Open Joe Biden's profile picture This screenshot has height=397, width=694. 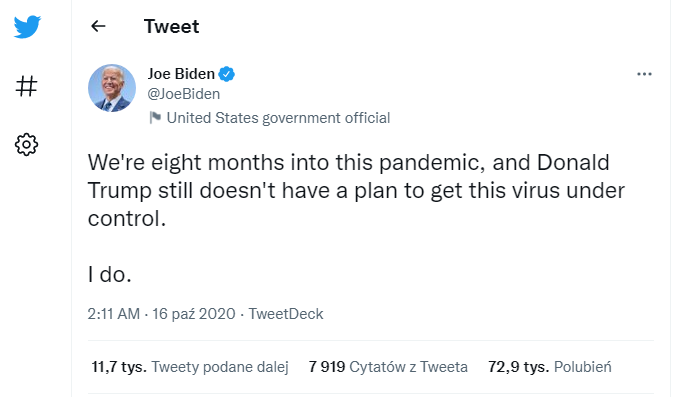[x=112, y=88]
